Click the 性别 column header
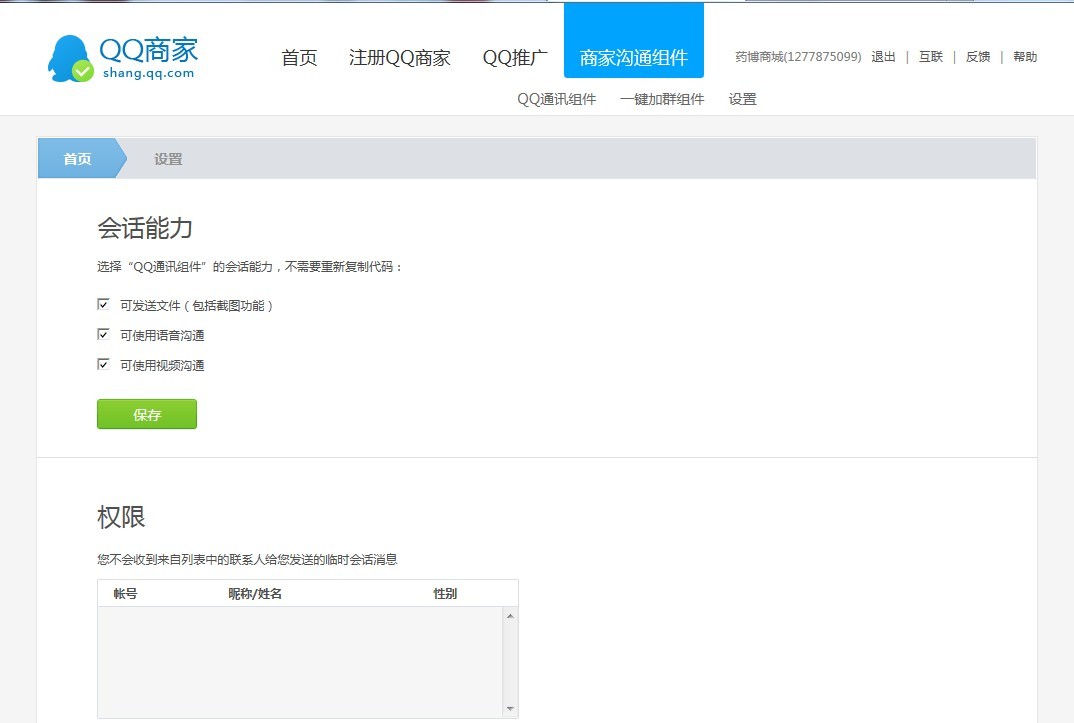Image resolution: width=1074 pixels, height=723 pixels. 445,594
